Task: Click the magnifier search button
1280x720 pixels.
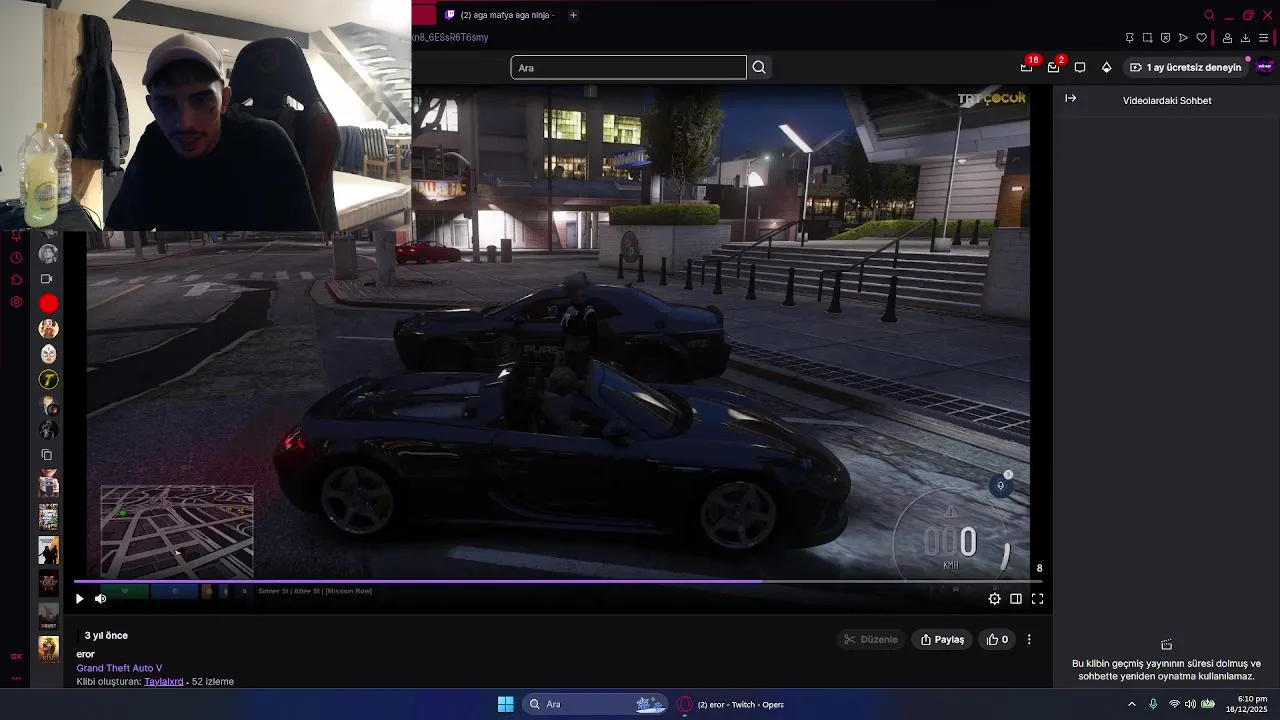Action: point(759,68)
